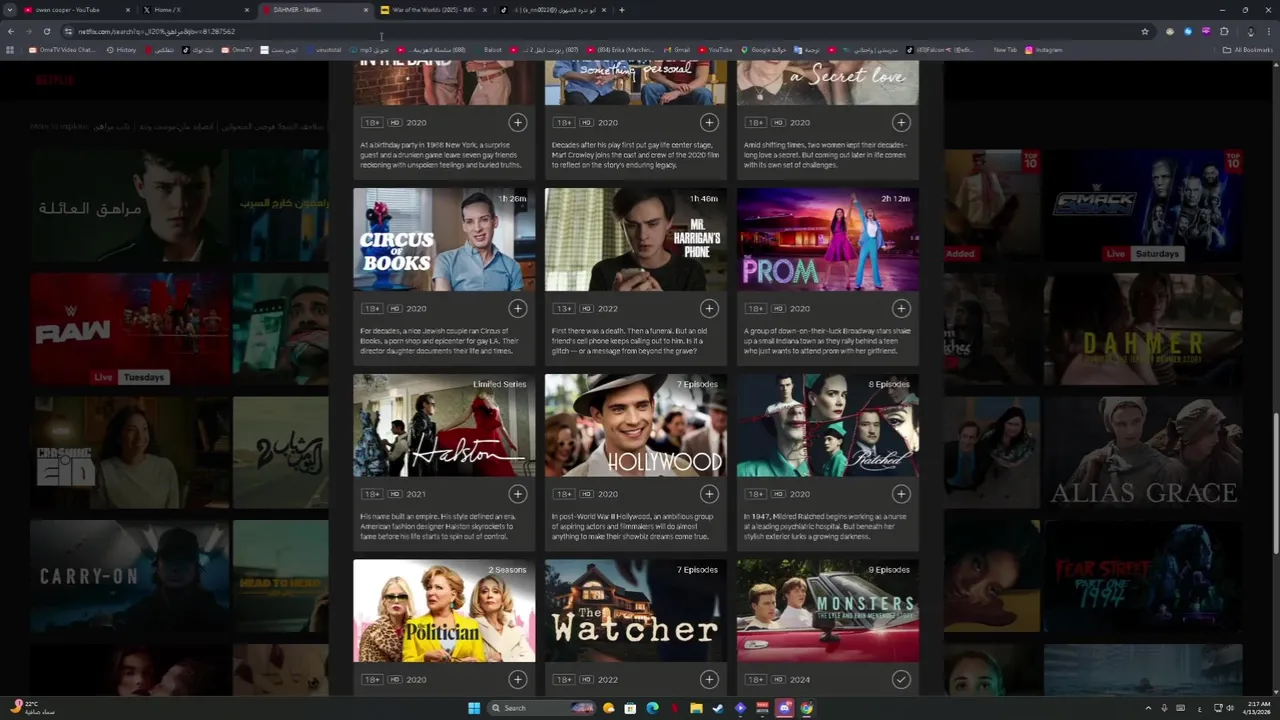Open New Tab bookmark
The height and width of the screenshot is (720, 1280).
pyautogui.click(x=1005, y=50)
